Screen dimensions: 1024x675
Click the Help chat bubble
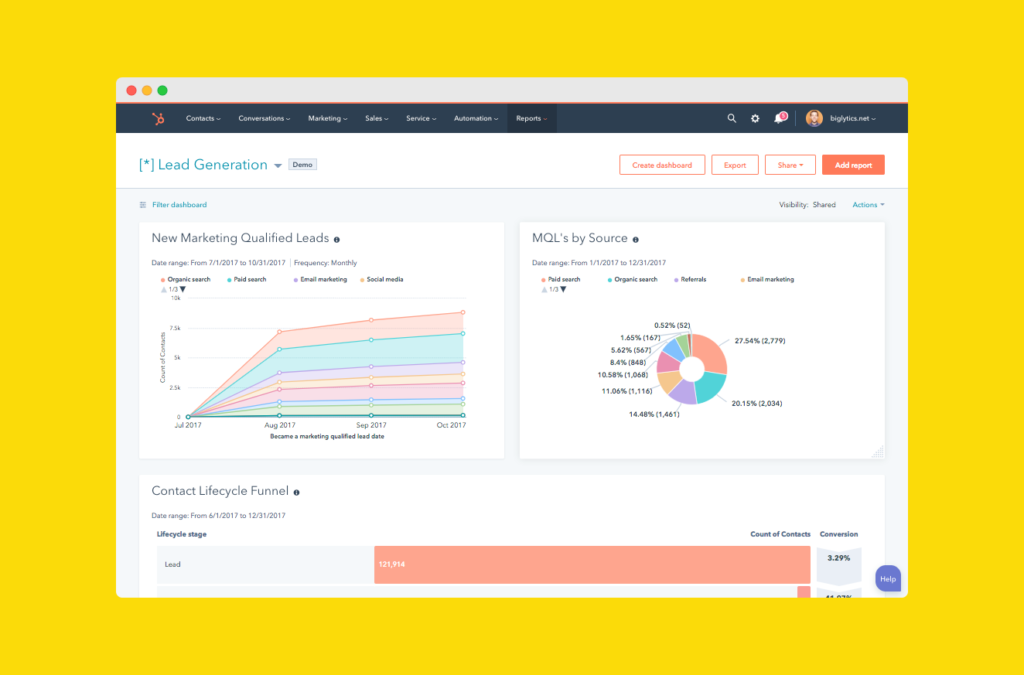pos(887,579)
